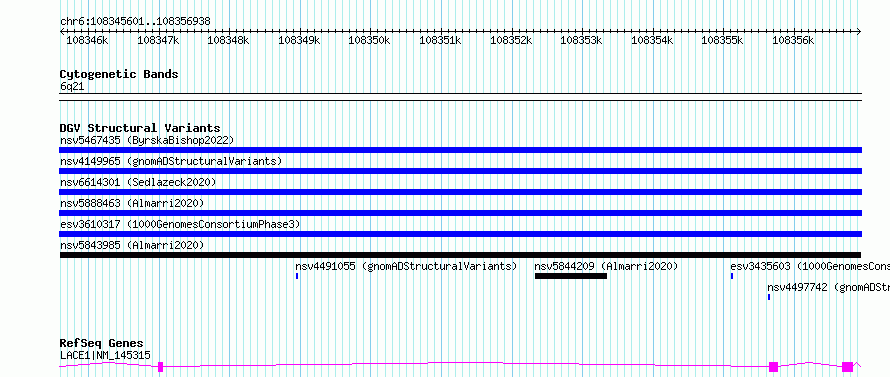Click the blue bar under nsv6614301
Viewport: 890px width, 377px height.
pos(460,192)
